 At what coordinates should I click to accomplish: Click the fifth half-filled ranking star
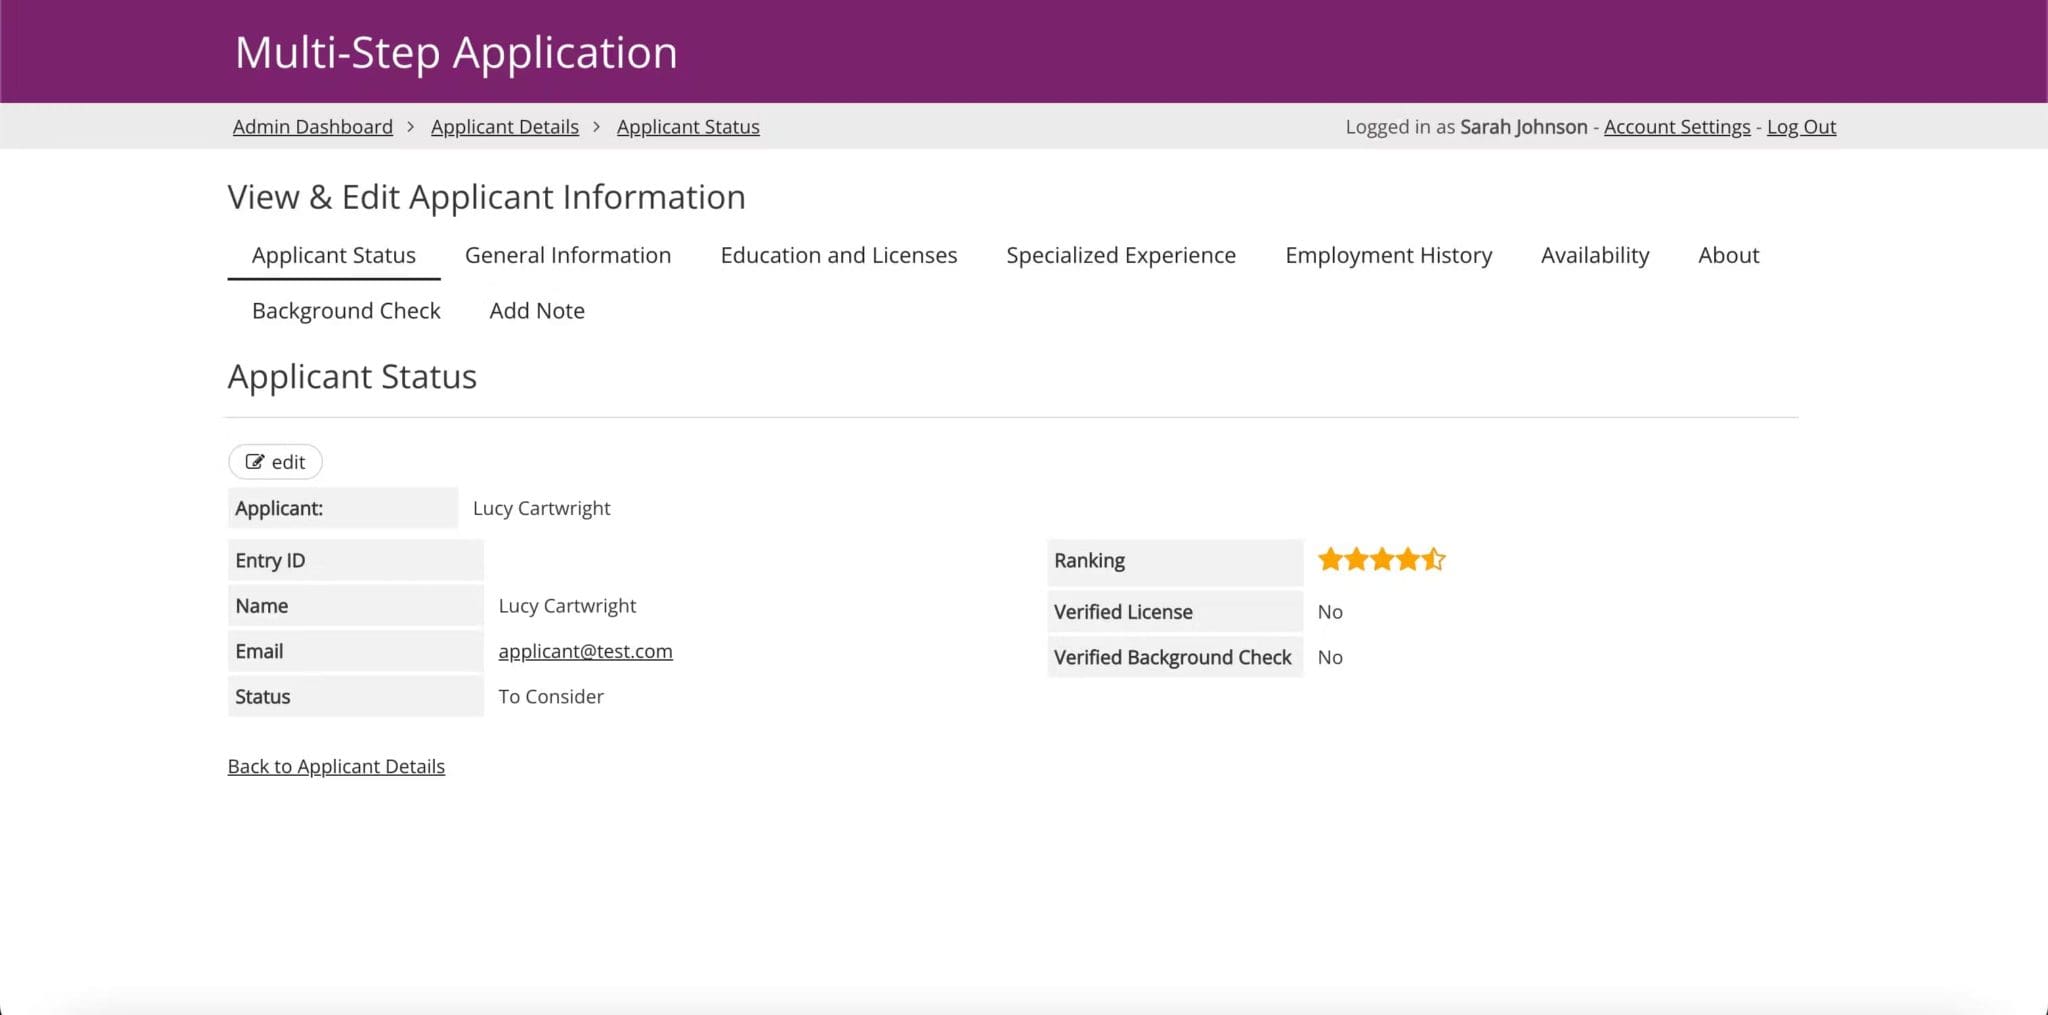click(x=1434, y=559)
